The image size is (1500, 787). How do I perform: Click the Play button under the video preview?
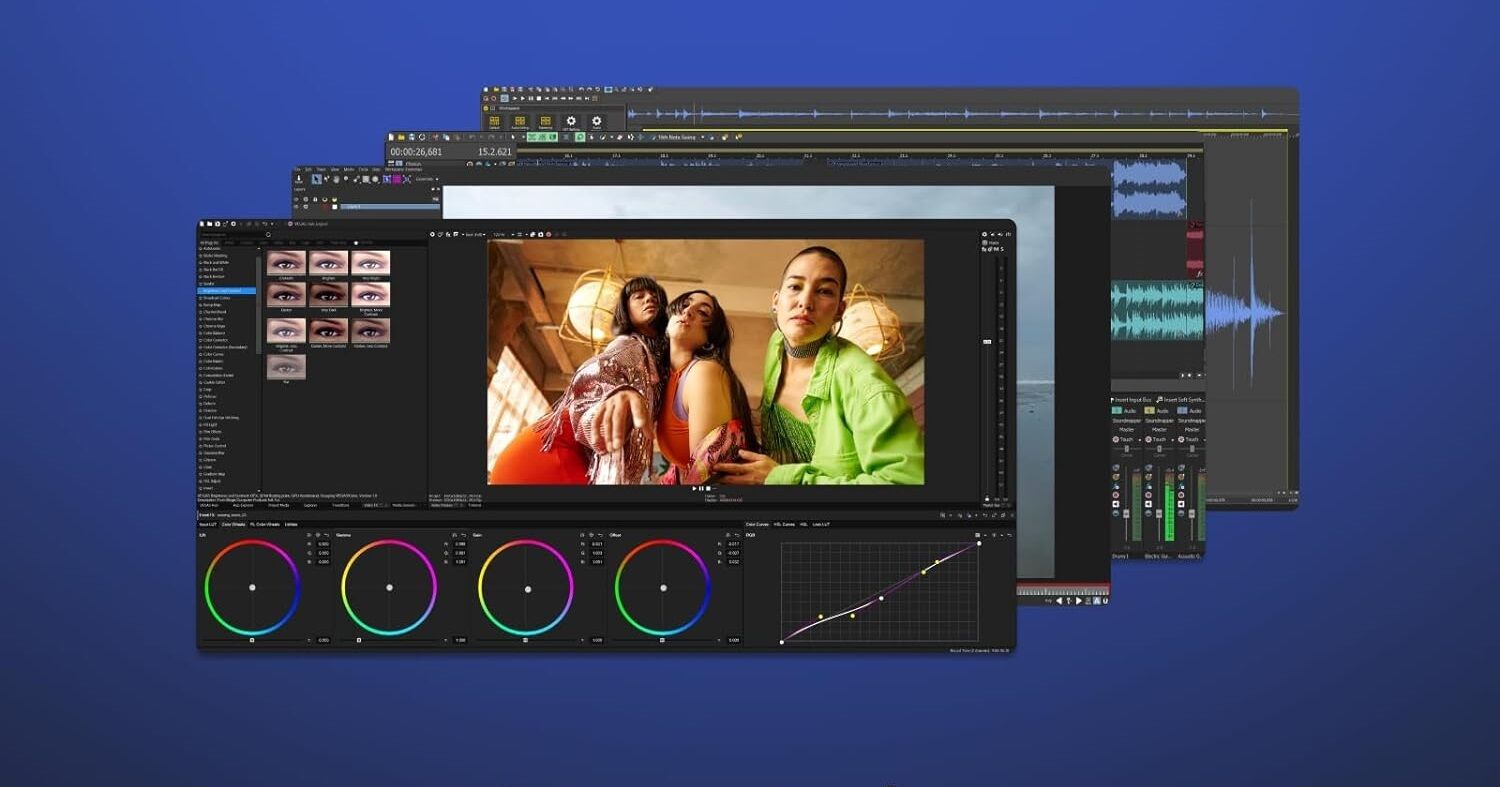coord(694,489)
